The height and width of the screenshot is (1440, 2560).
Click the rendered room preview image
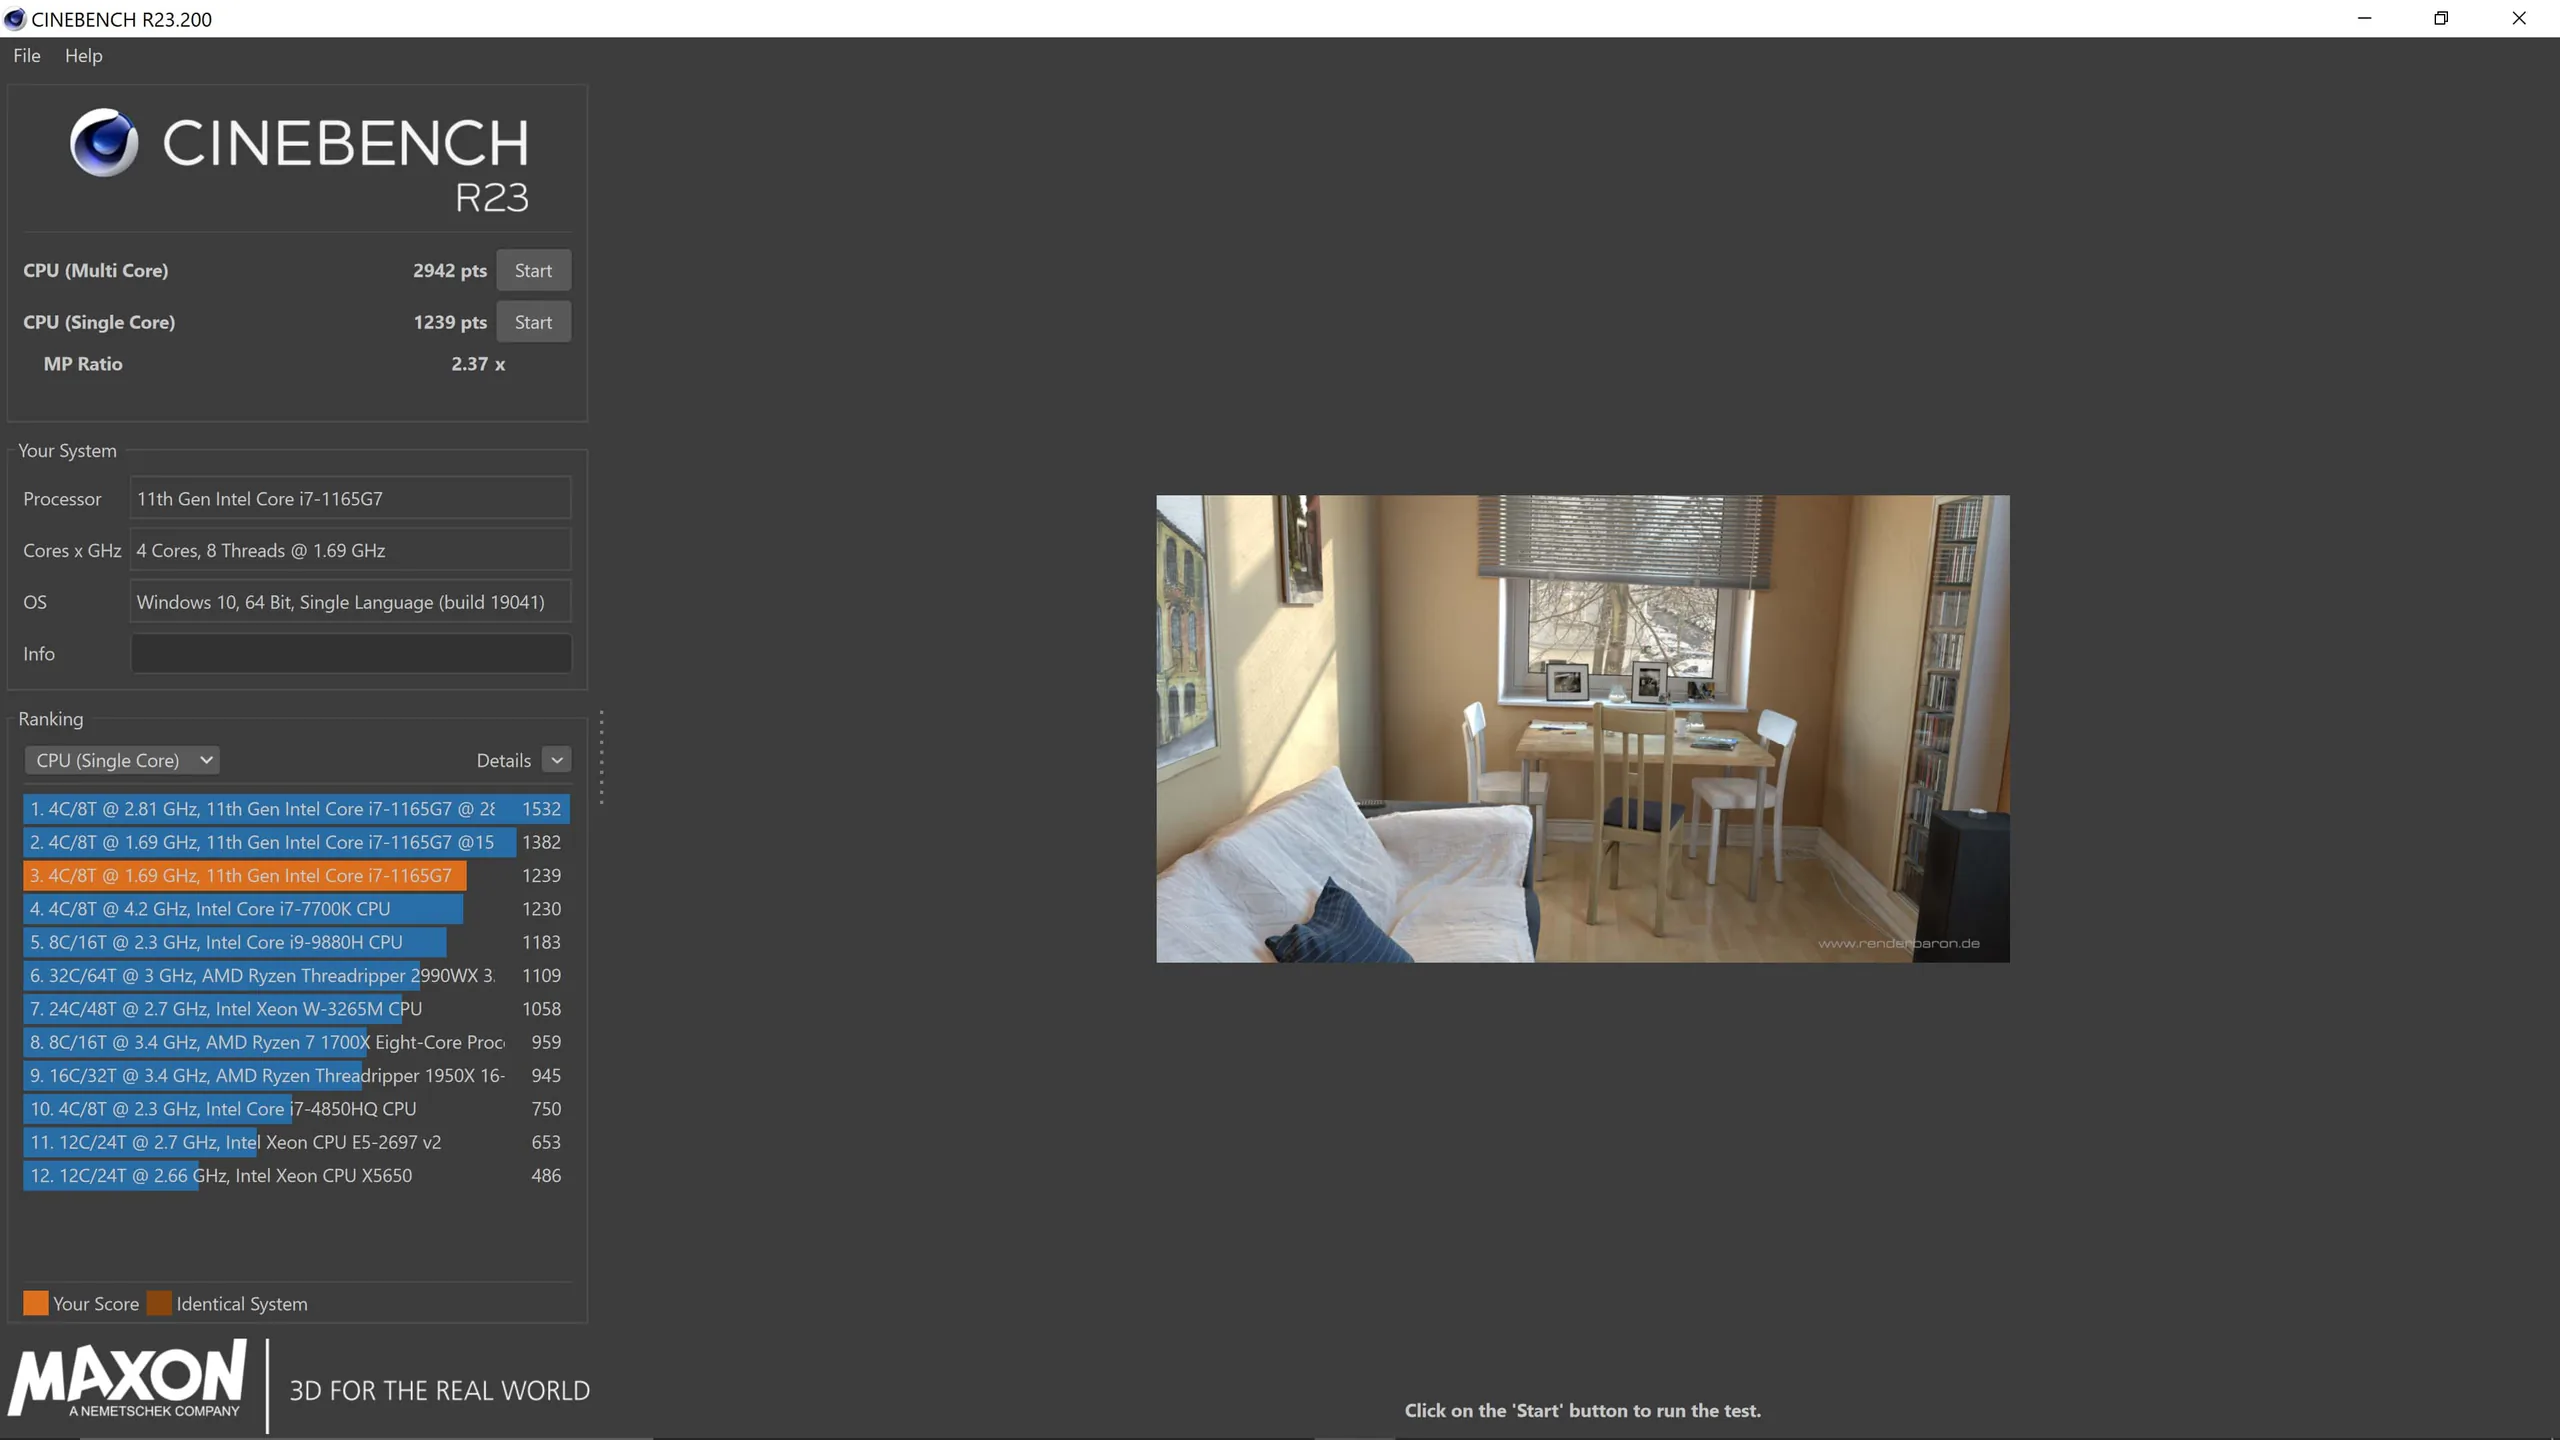pos(1583,729)
